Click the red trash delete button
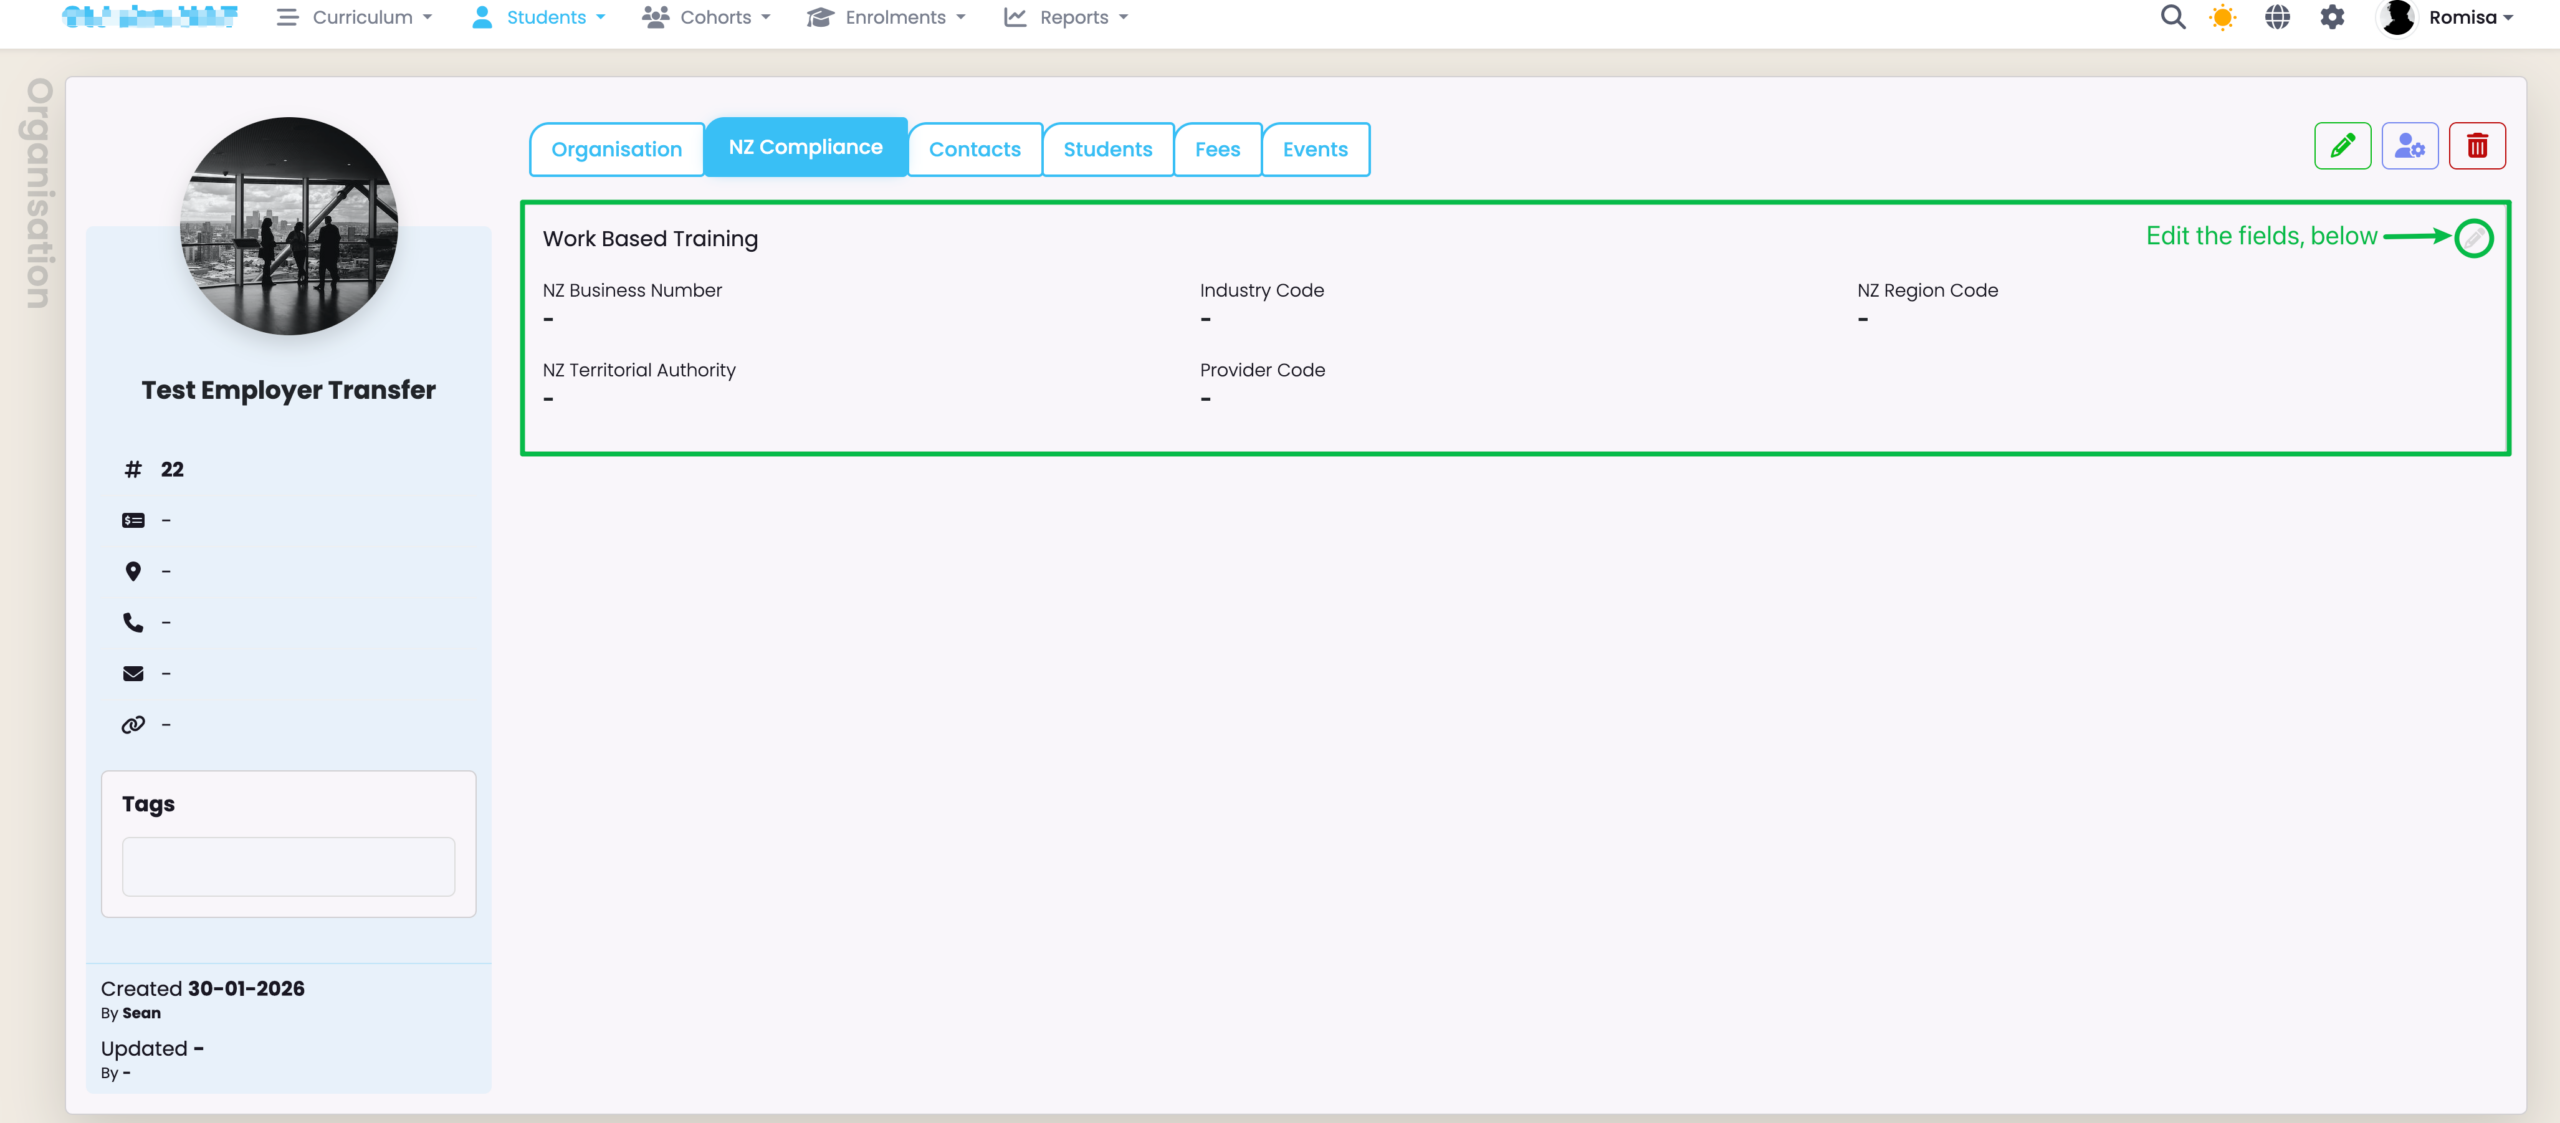Image resolution: width=2560 pixels, height=1123 pixels. (2476, 146)
